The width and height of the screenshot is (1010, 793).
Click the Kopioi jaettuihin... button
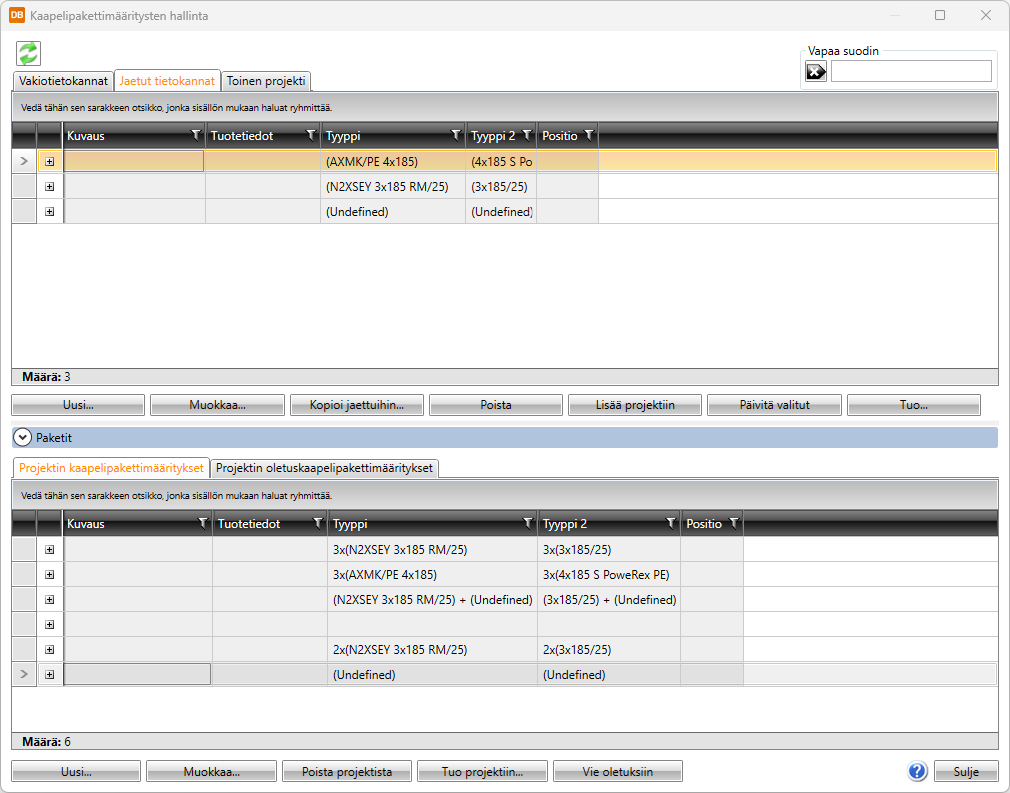pyautogui.click(x=357, y=405)
